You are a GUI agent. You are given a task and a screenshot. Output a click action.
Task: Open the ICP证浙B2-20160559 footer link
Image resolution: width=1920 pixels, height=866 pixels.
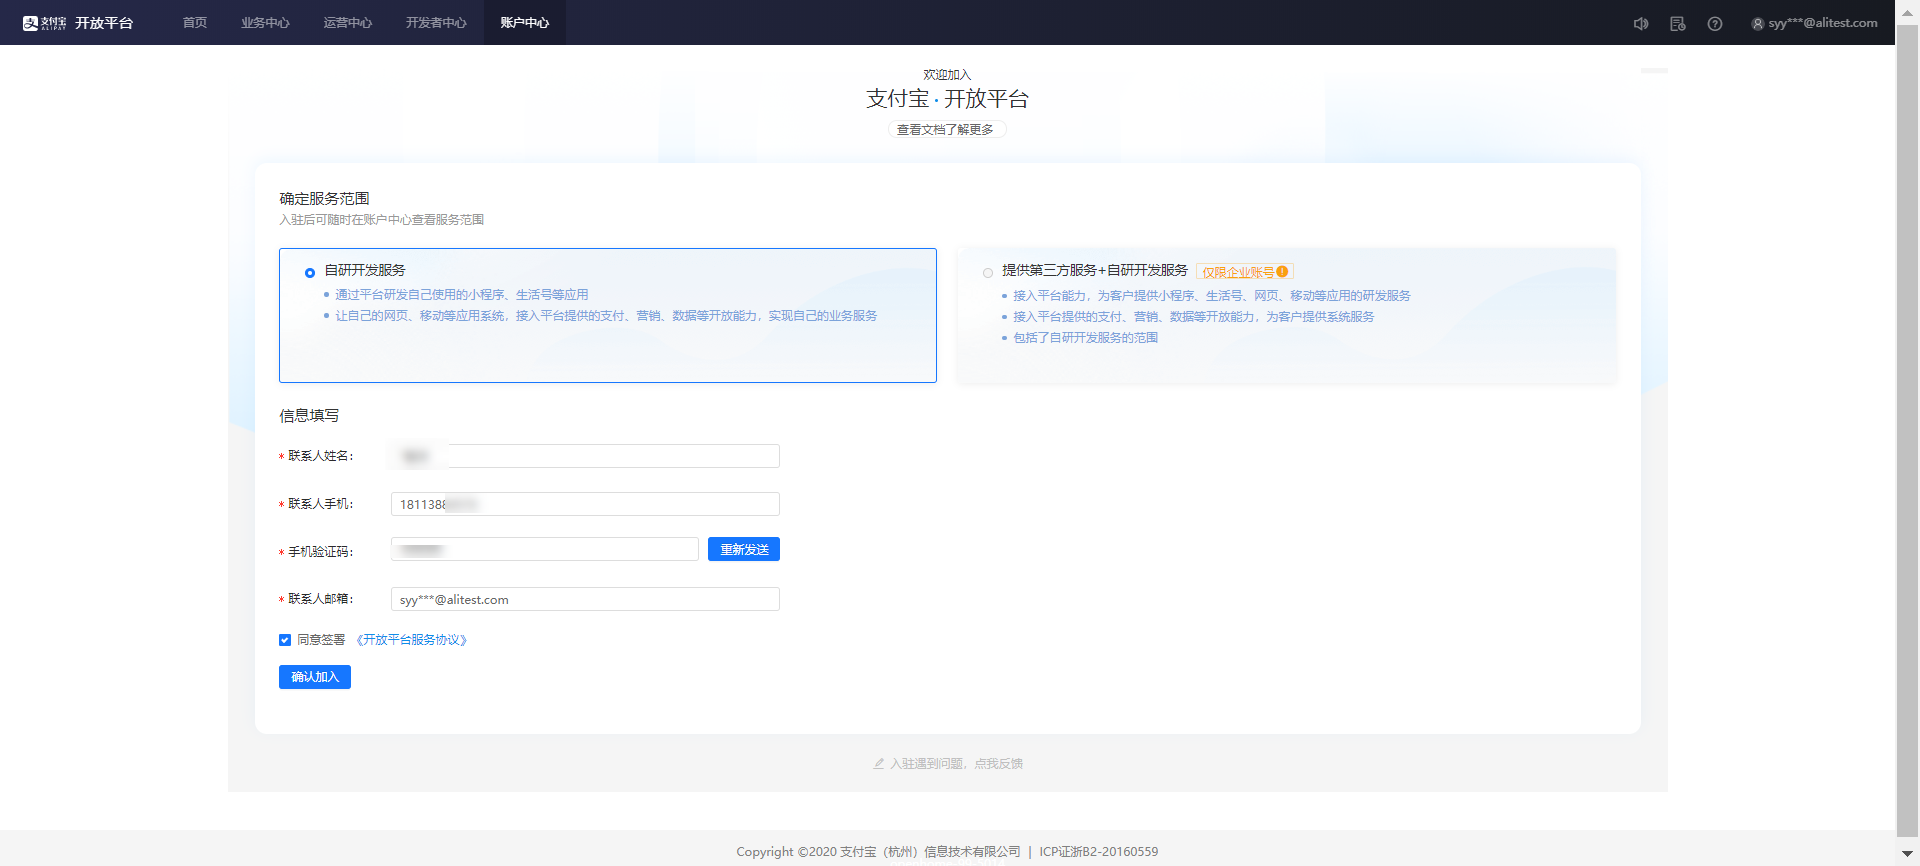pos(1098,852)
